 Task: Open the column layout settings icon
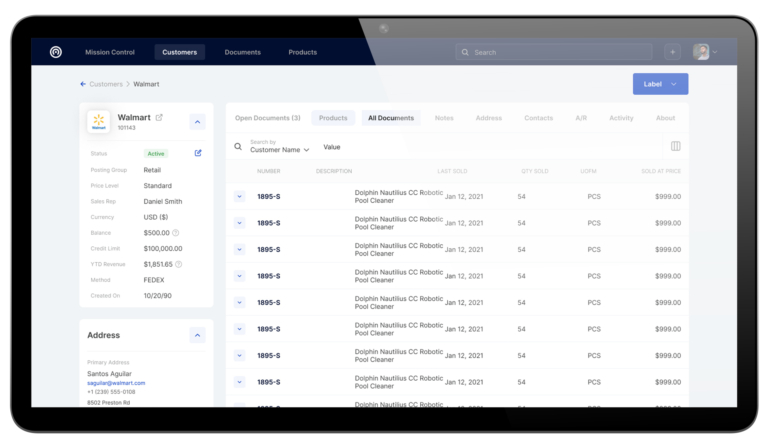click(x=675, y=146)
